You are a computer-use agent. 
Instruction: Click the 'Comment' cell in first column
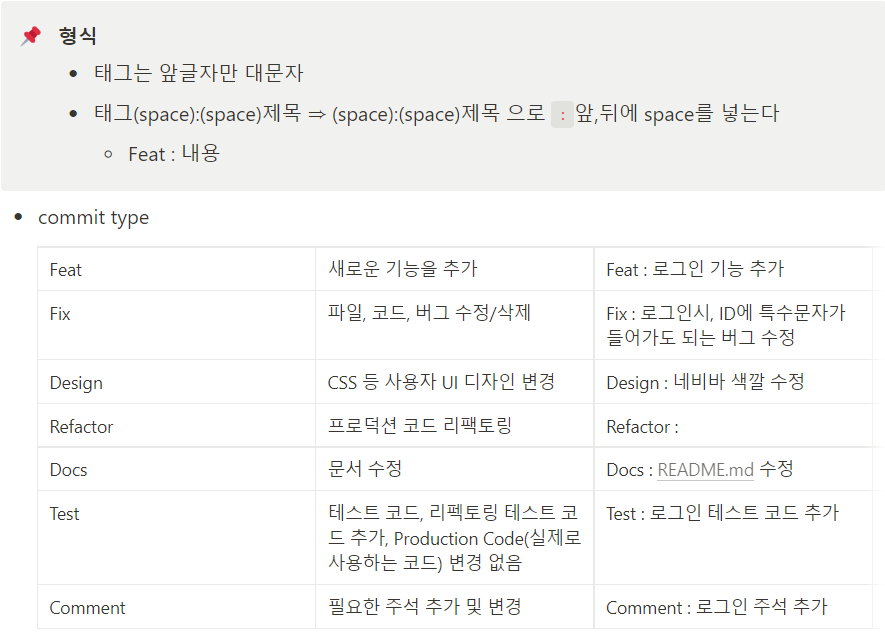click(177, 607)
